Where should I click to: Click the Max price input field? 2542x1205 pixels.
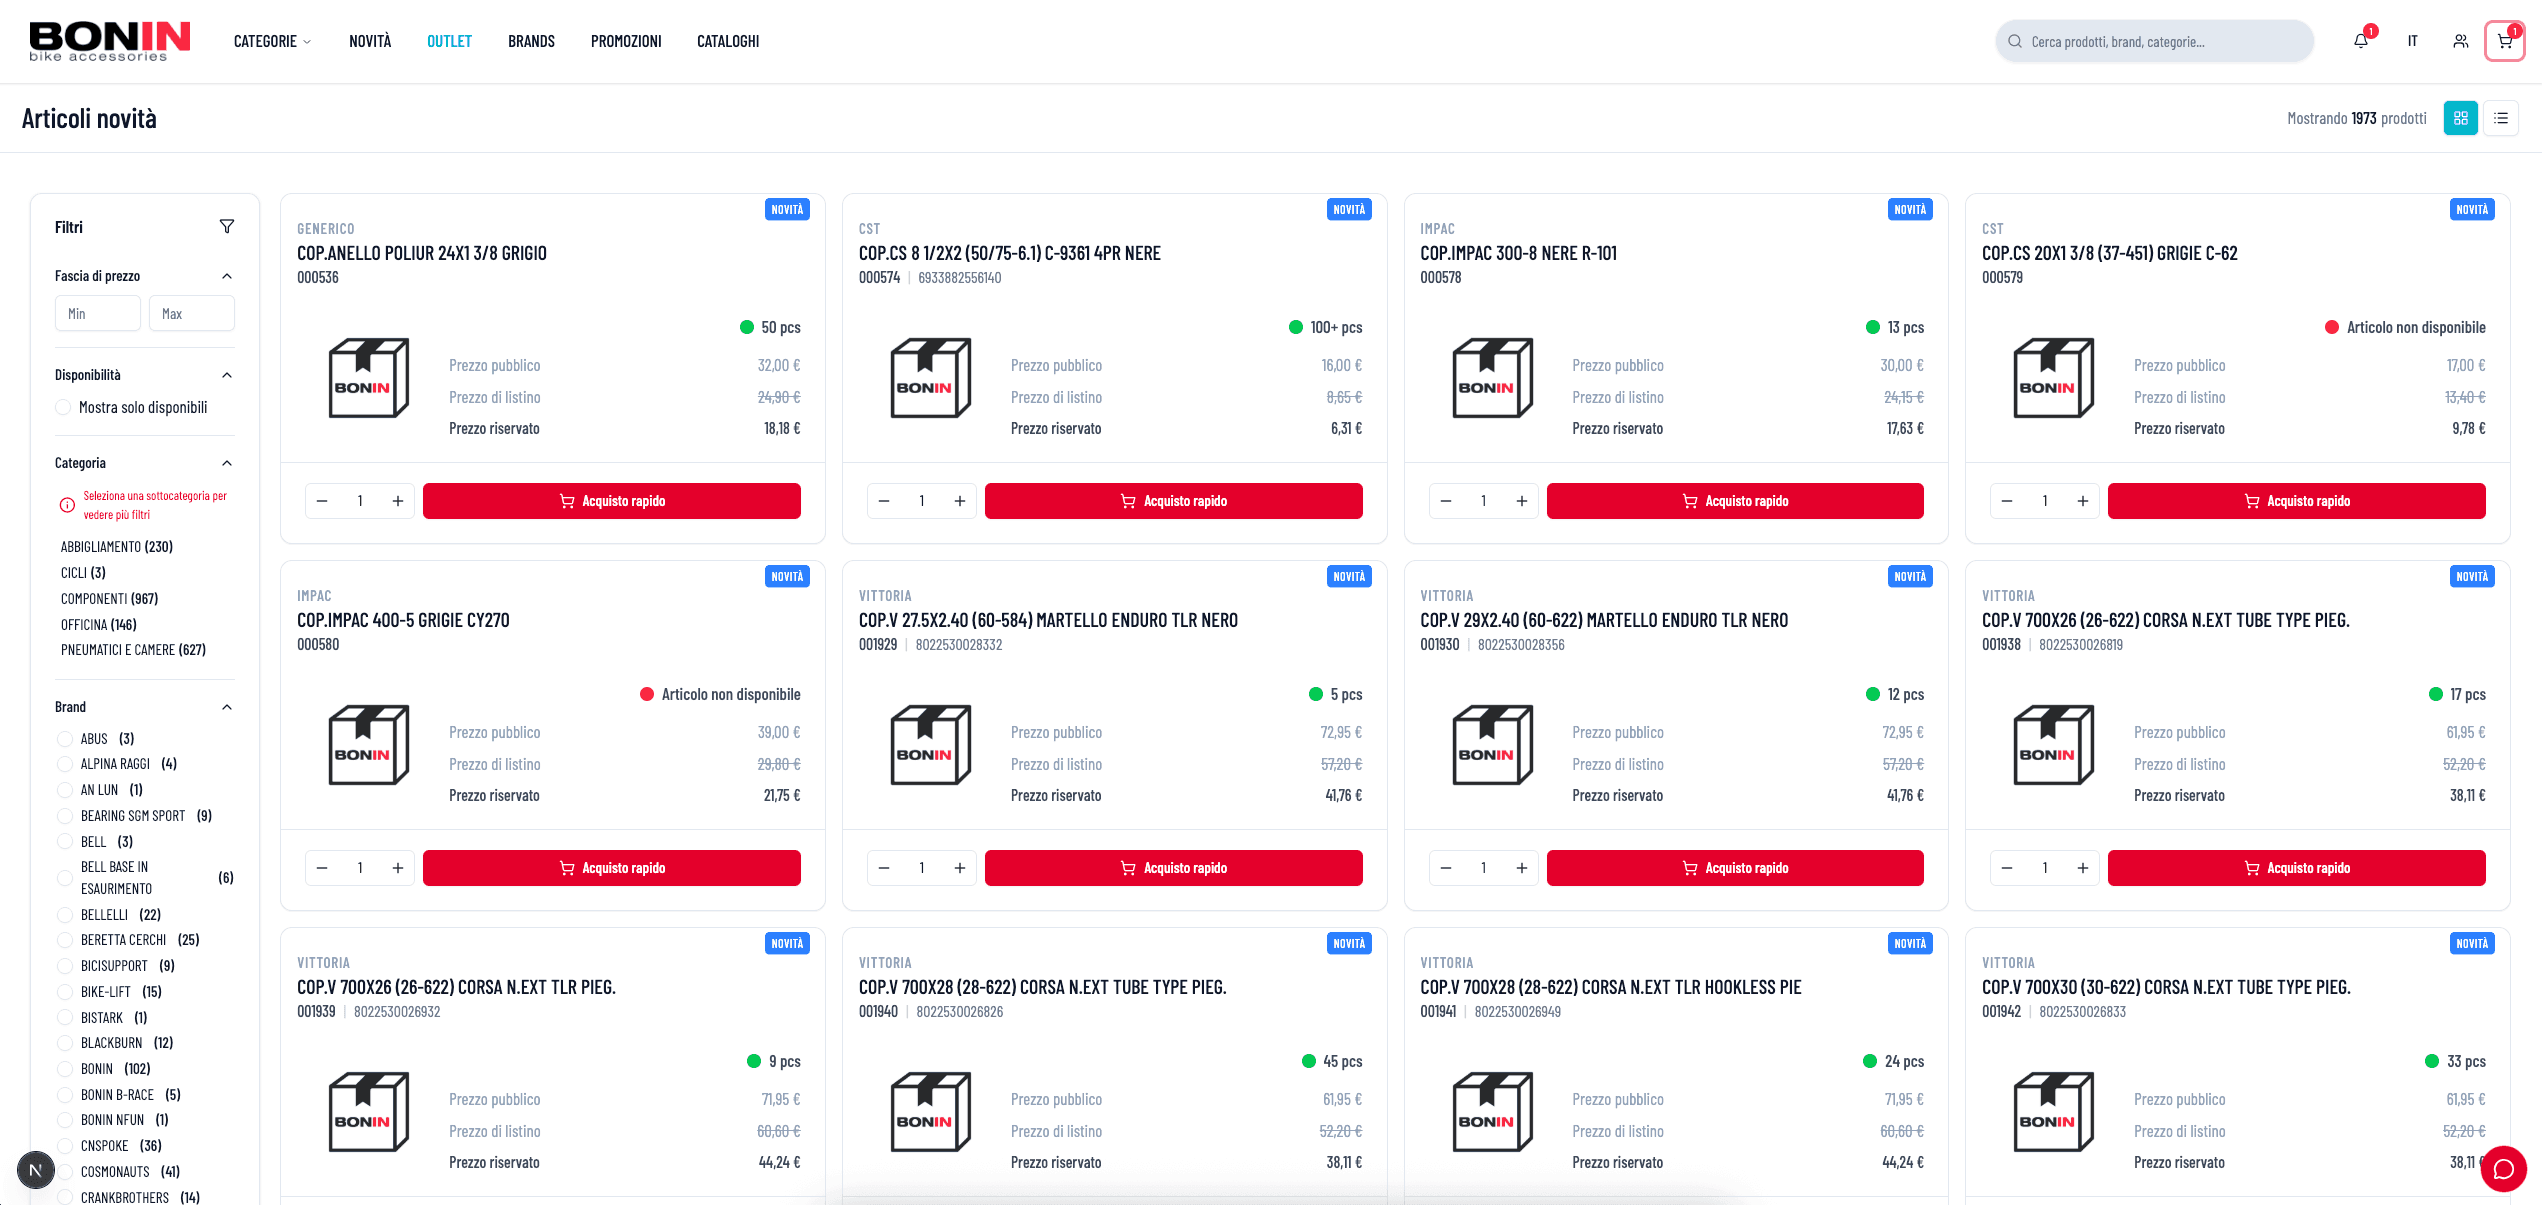pyautogui.click(x=192, y=313)
